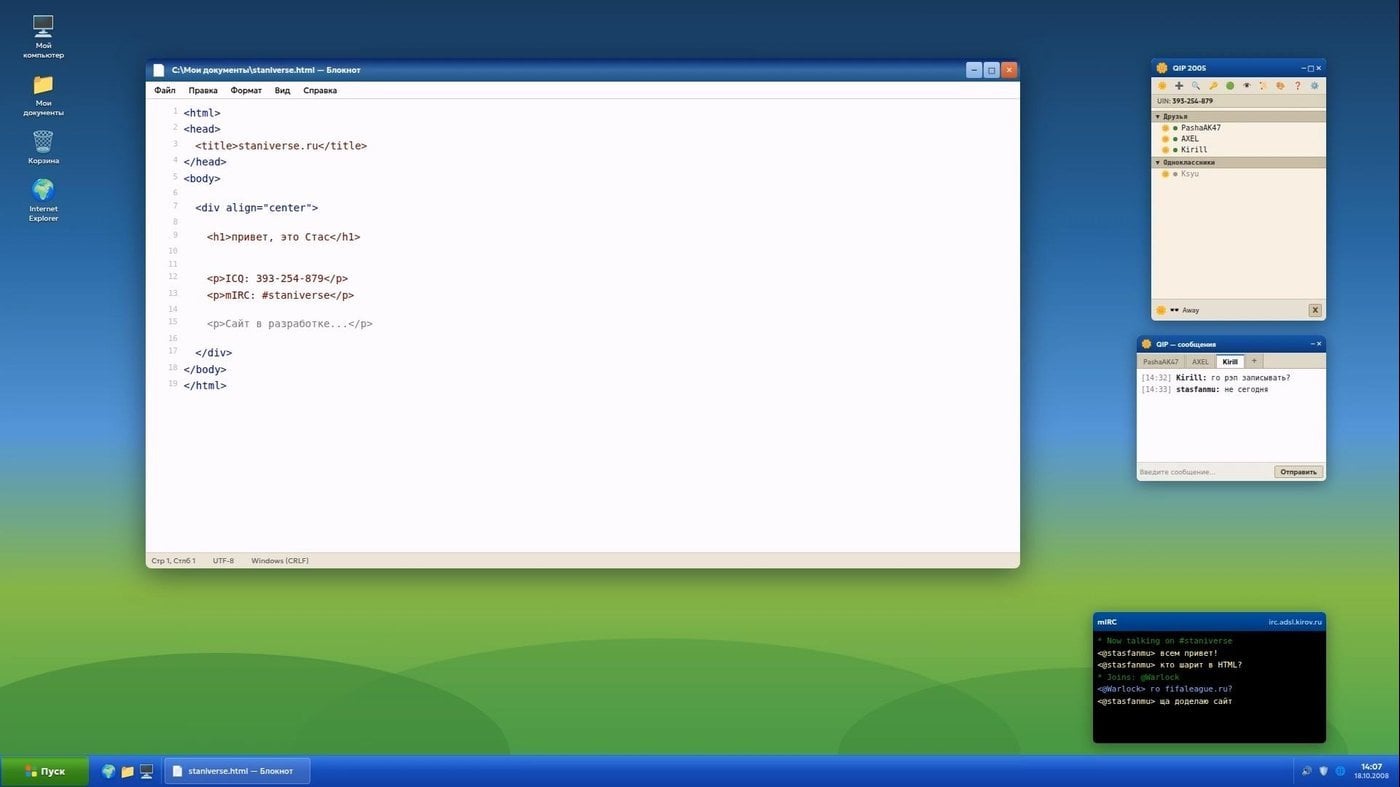Viewport: 1400px width, 787px height.
Task: Open the Пуск start button
Action: pyautogui.click(x=44, y=771)
